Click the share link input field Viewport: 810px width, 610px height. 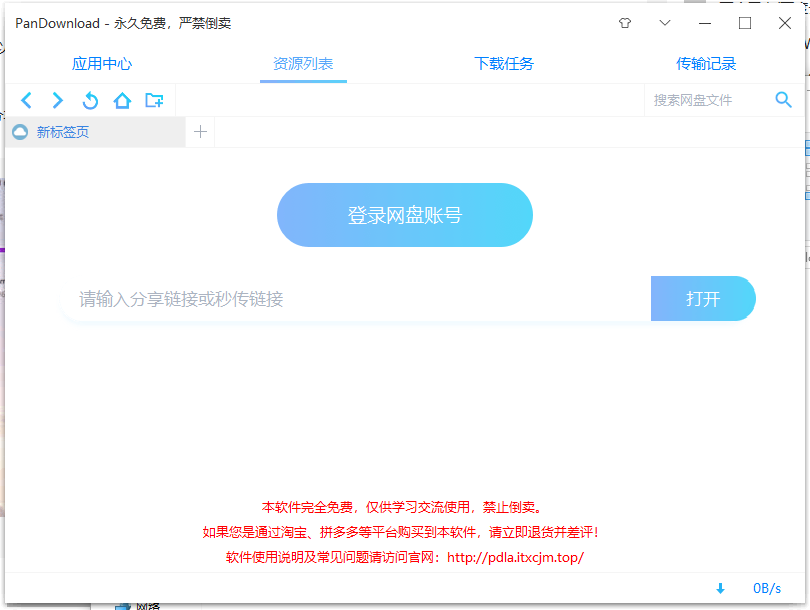[x=350, y=298]
